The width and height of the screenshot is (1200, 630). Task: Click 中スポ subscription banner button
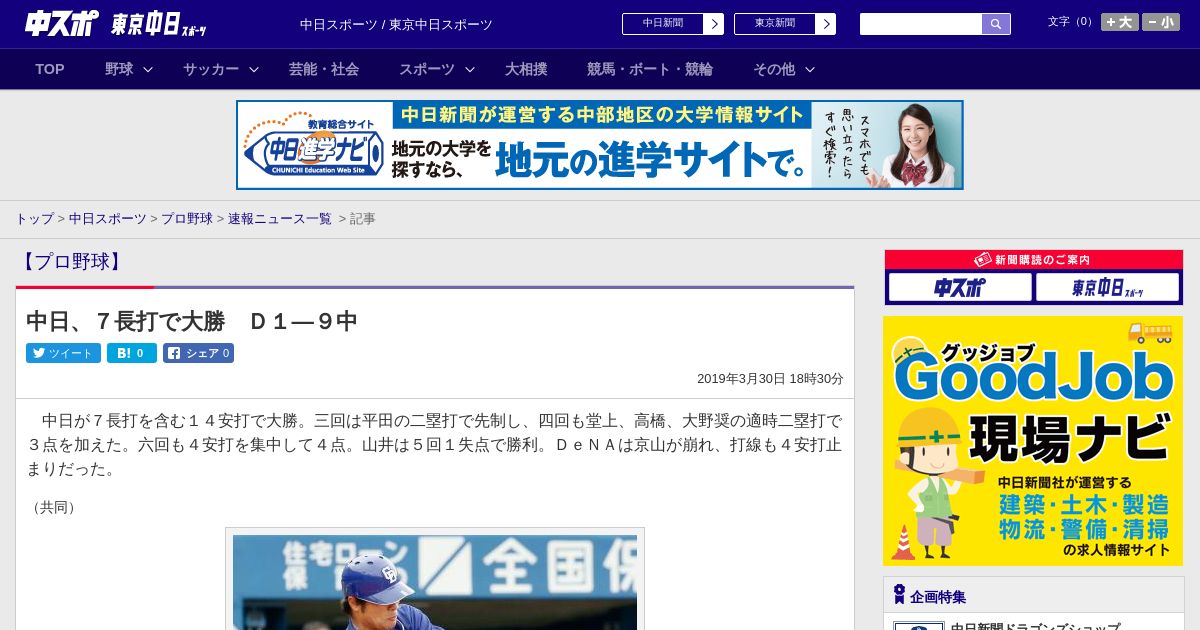(960, 288)
